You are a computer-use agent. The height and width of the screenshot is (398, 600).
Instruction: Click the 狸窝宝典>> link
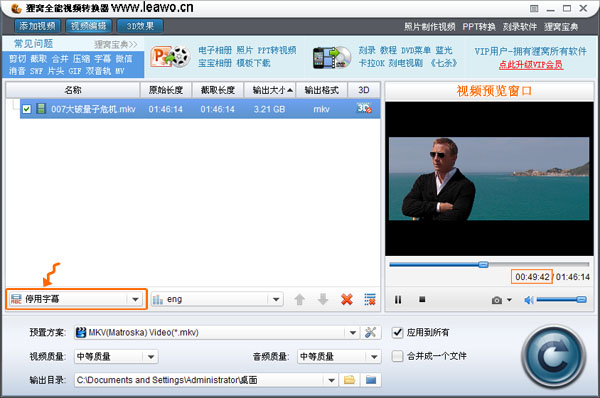116,44
